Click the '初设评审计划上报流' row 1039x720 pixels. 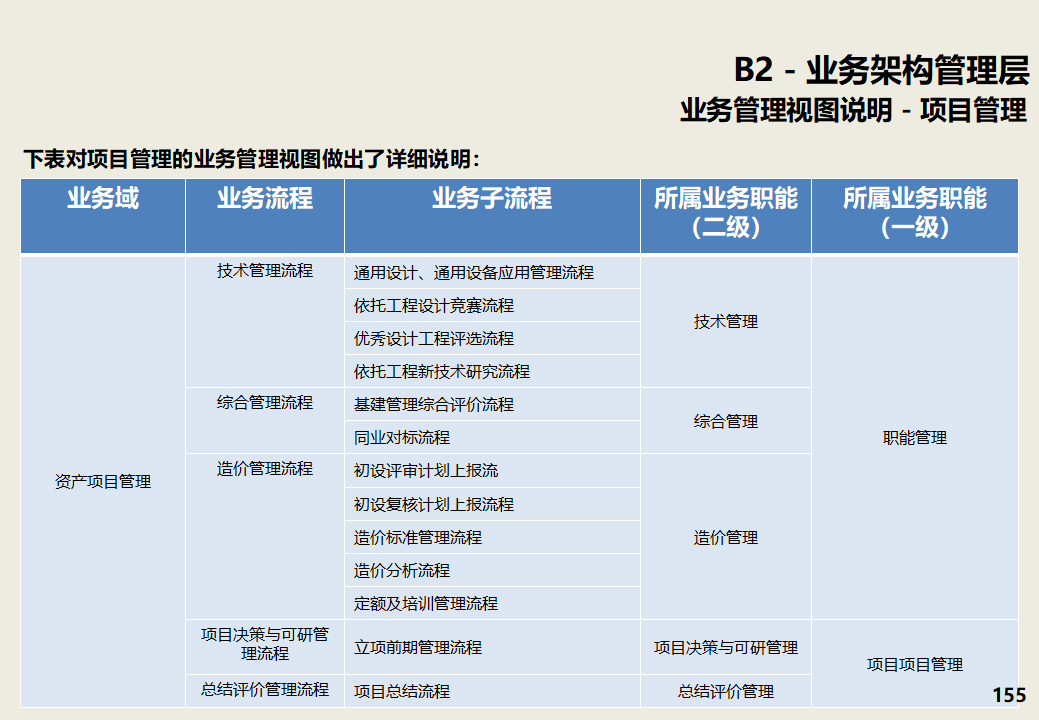coord(492,471)
